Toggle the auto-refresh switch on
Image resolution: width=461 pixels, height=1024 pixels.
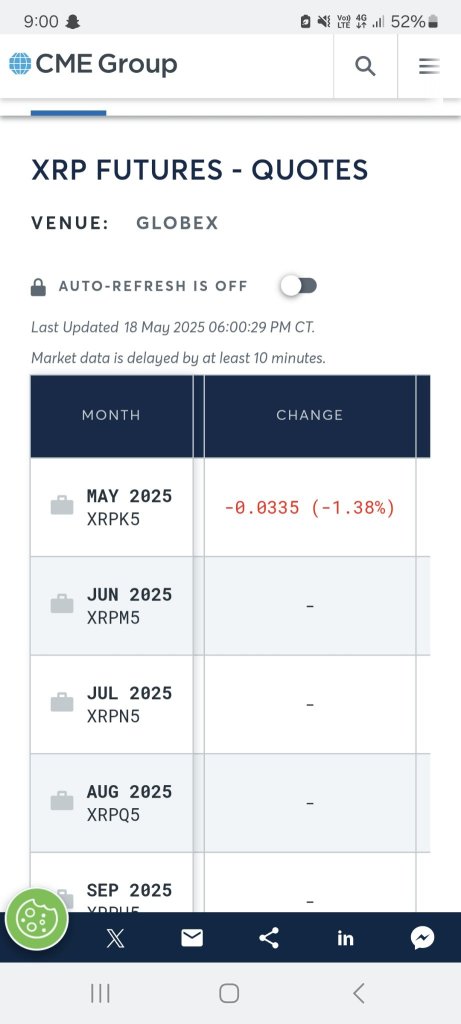pos(300,285)
